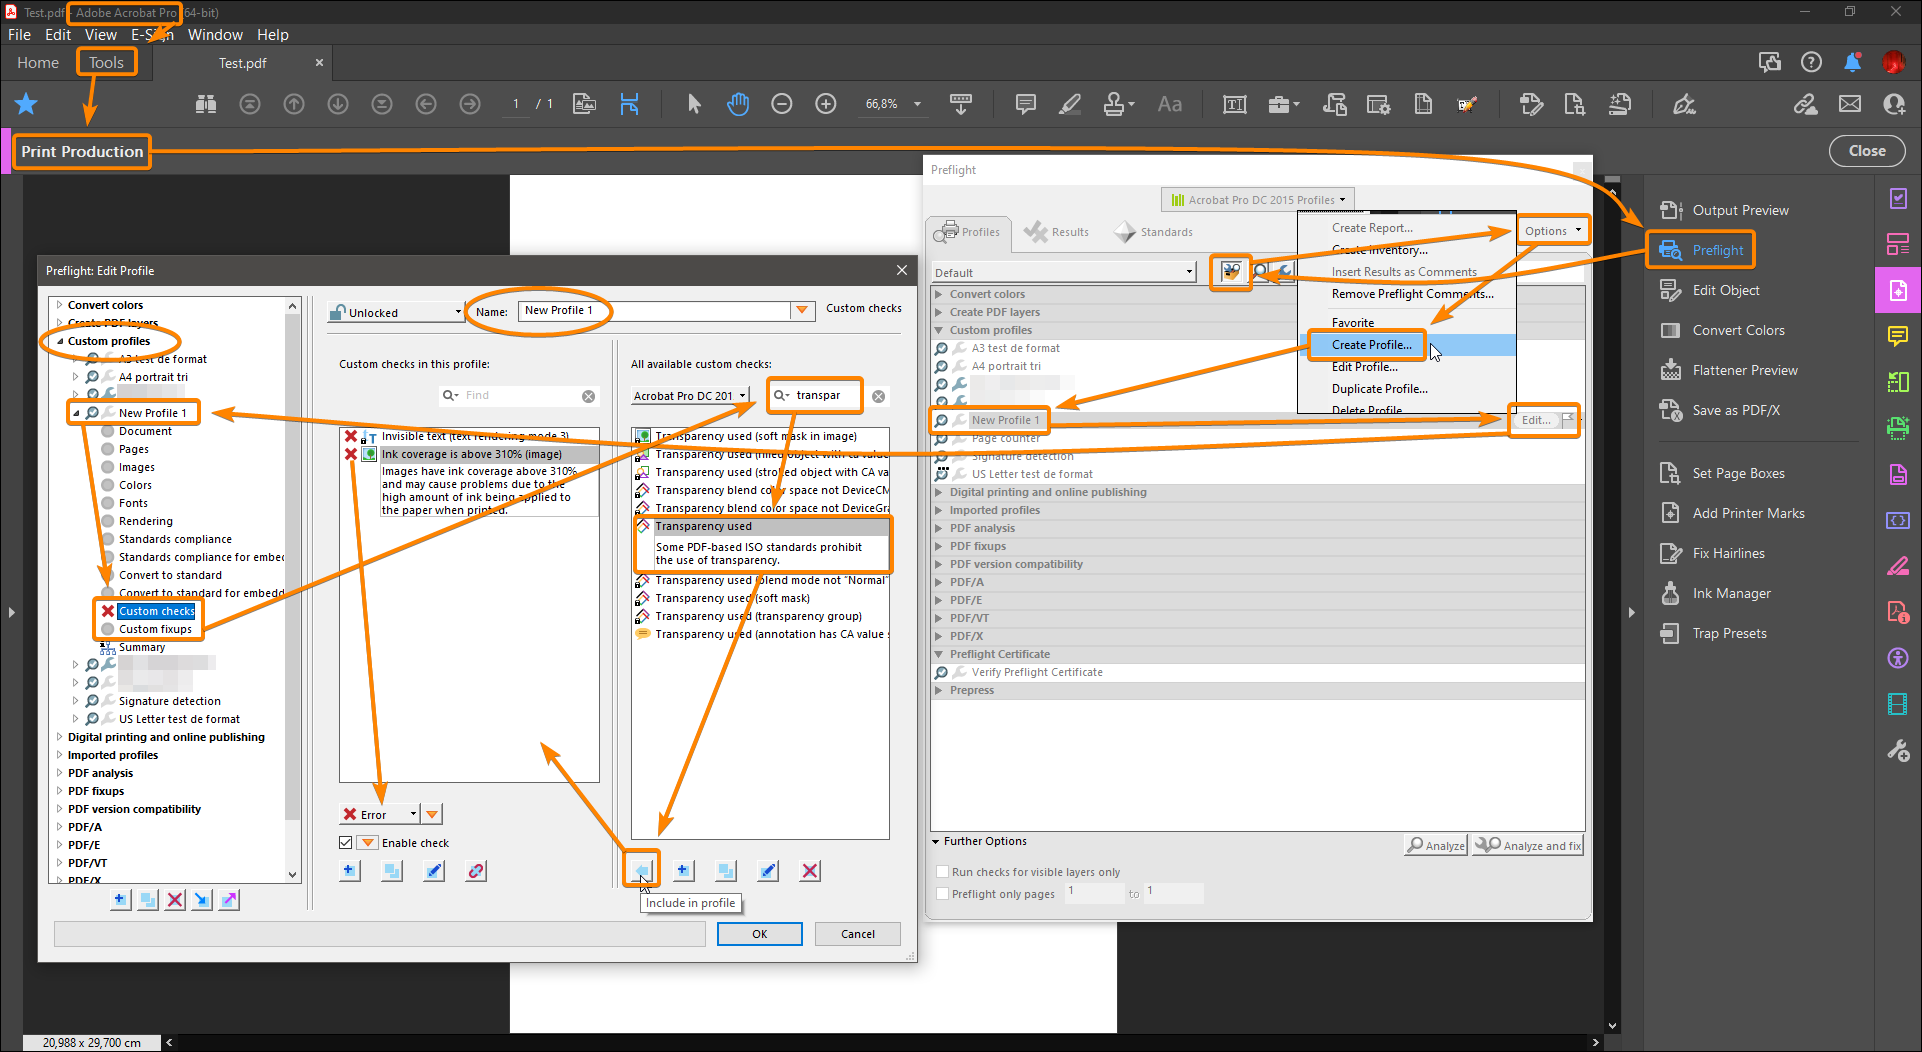Open the Edit menu
Screen dimensions: 1922x1052
(57, 34)
